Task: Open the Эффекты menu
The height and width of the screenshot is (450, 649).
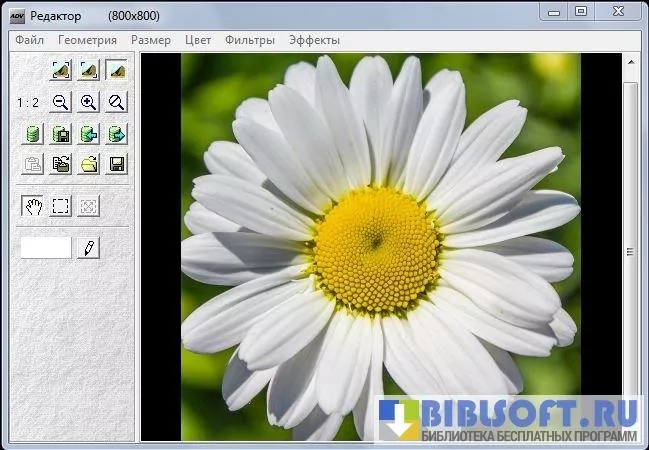Action: tap(314, 40)
